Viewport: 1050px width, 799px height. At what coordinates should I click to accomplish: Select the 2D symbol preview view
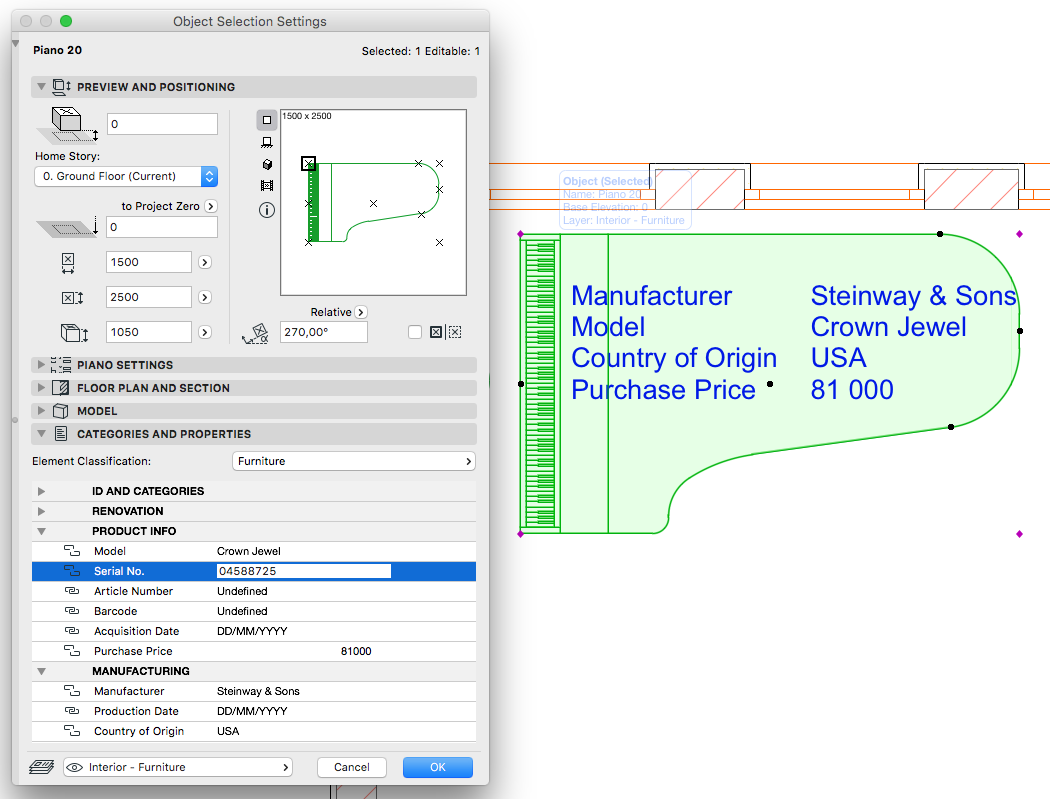pyautogui.click(x=265, y=119)
